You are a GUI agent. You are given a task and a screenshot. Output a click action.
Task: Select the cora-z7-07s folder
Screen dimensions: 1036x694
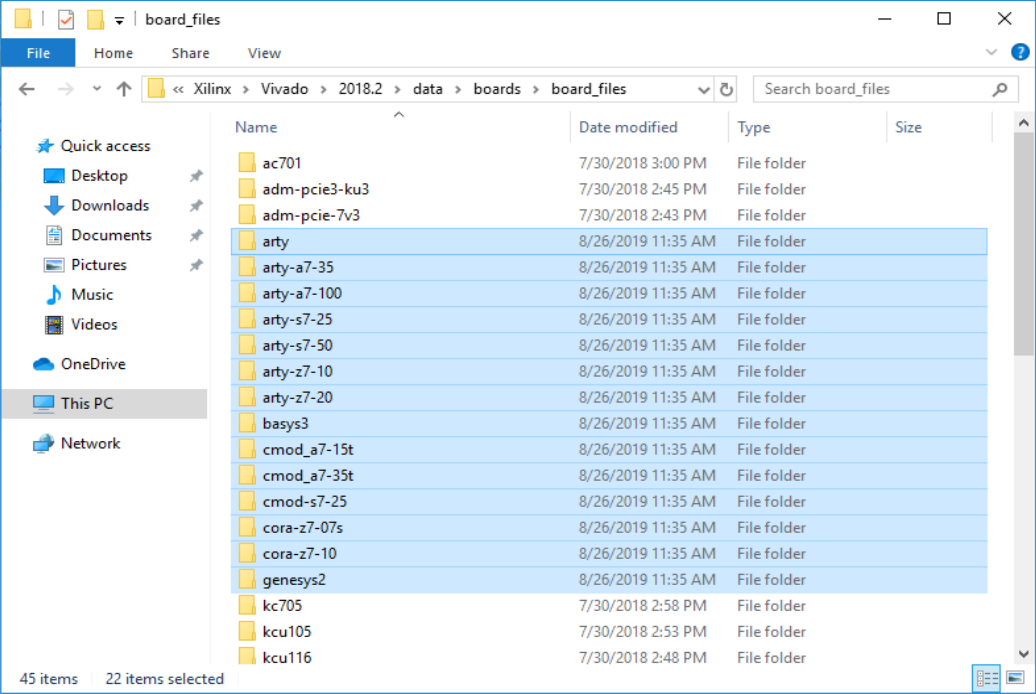click(609, 527)
